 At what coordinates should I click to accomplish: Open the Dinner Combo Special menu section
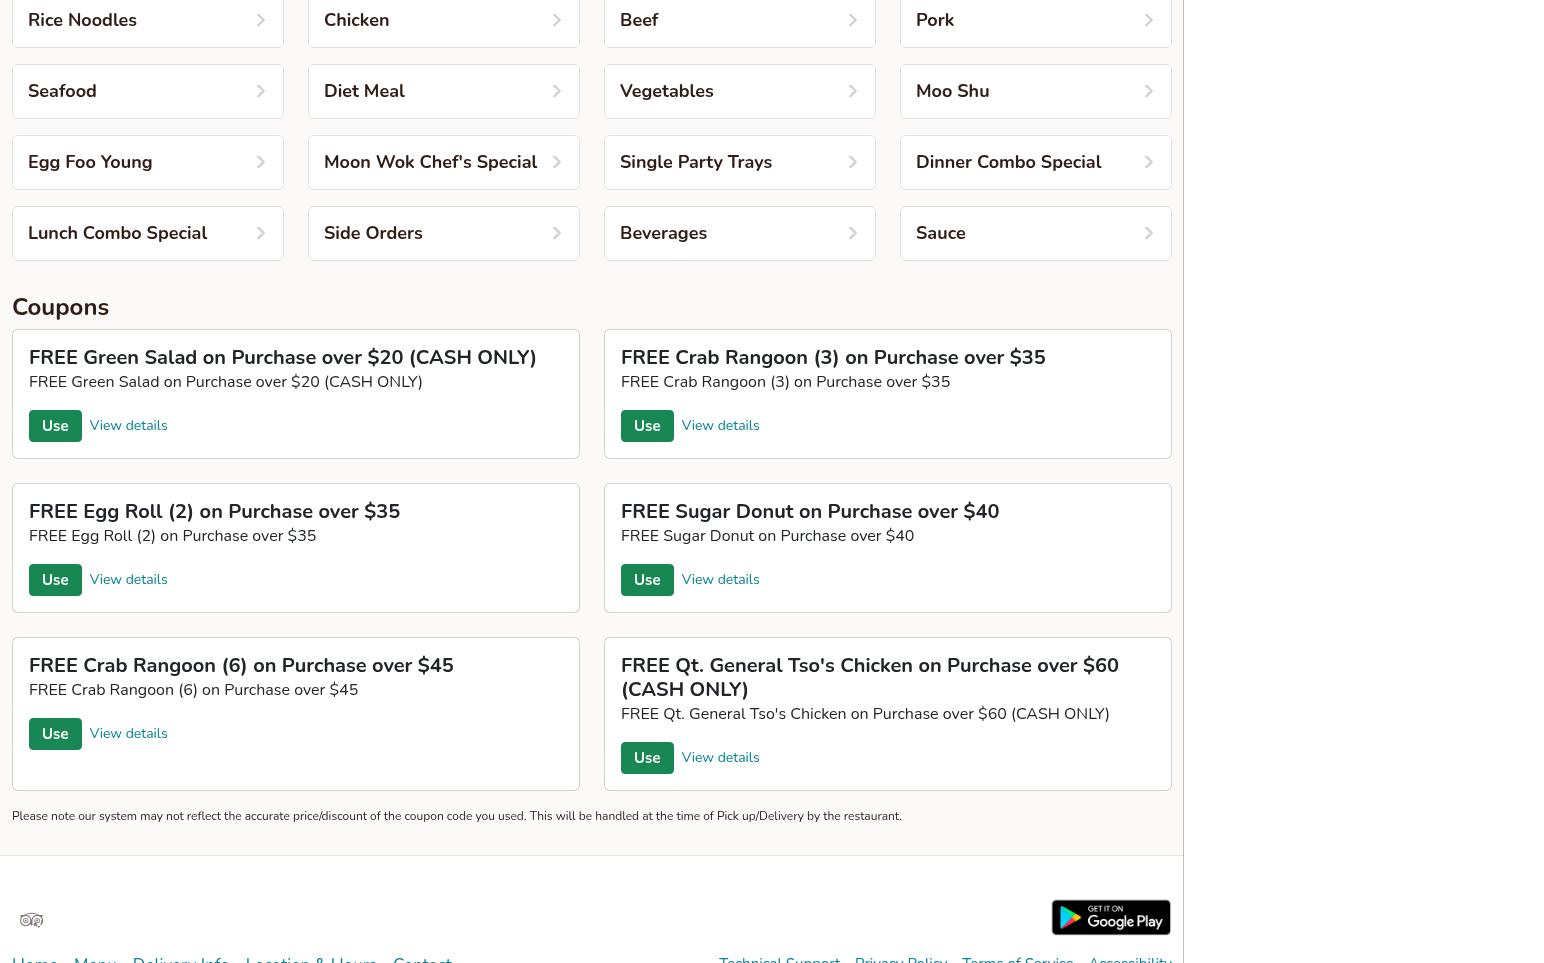click(1035, 163)
